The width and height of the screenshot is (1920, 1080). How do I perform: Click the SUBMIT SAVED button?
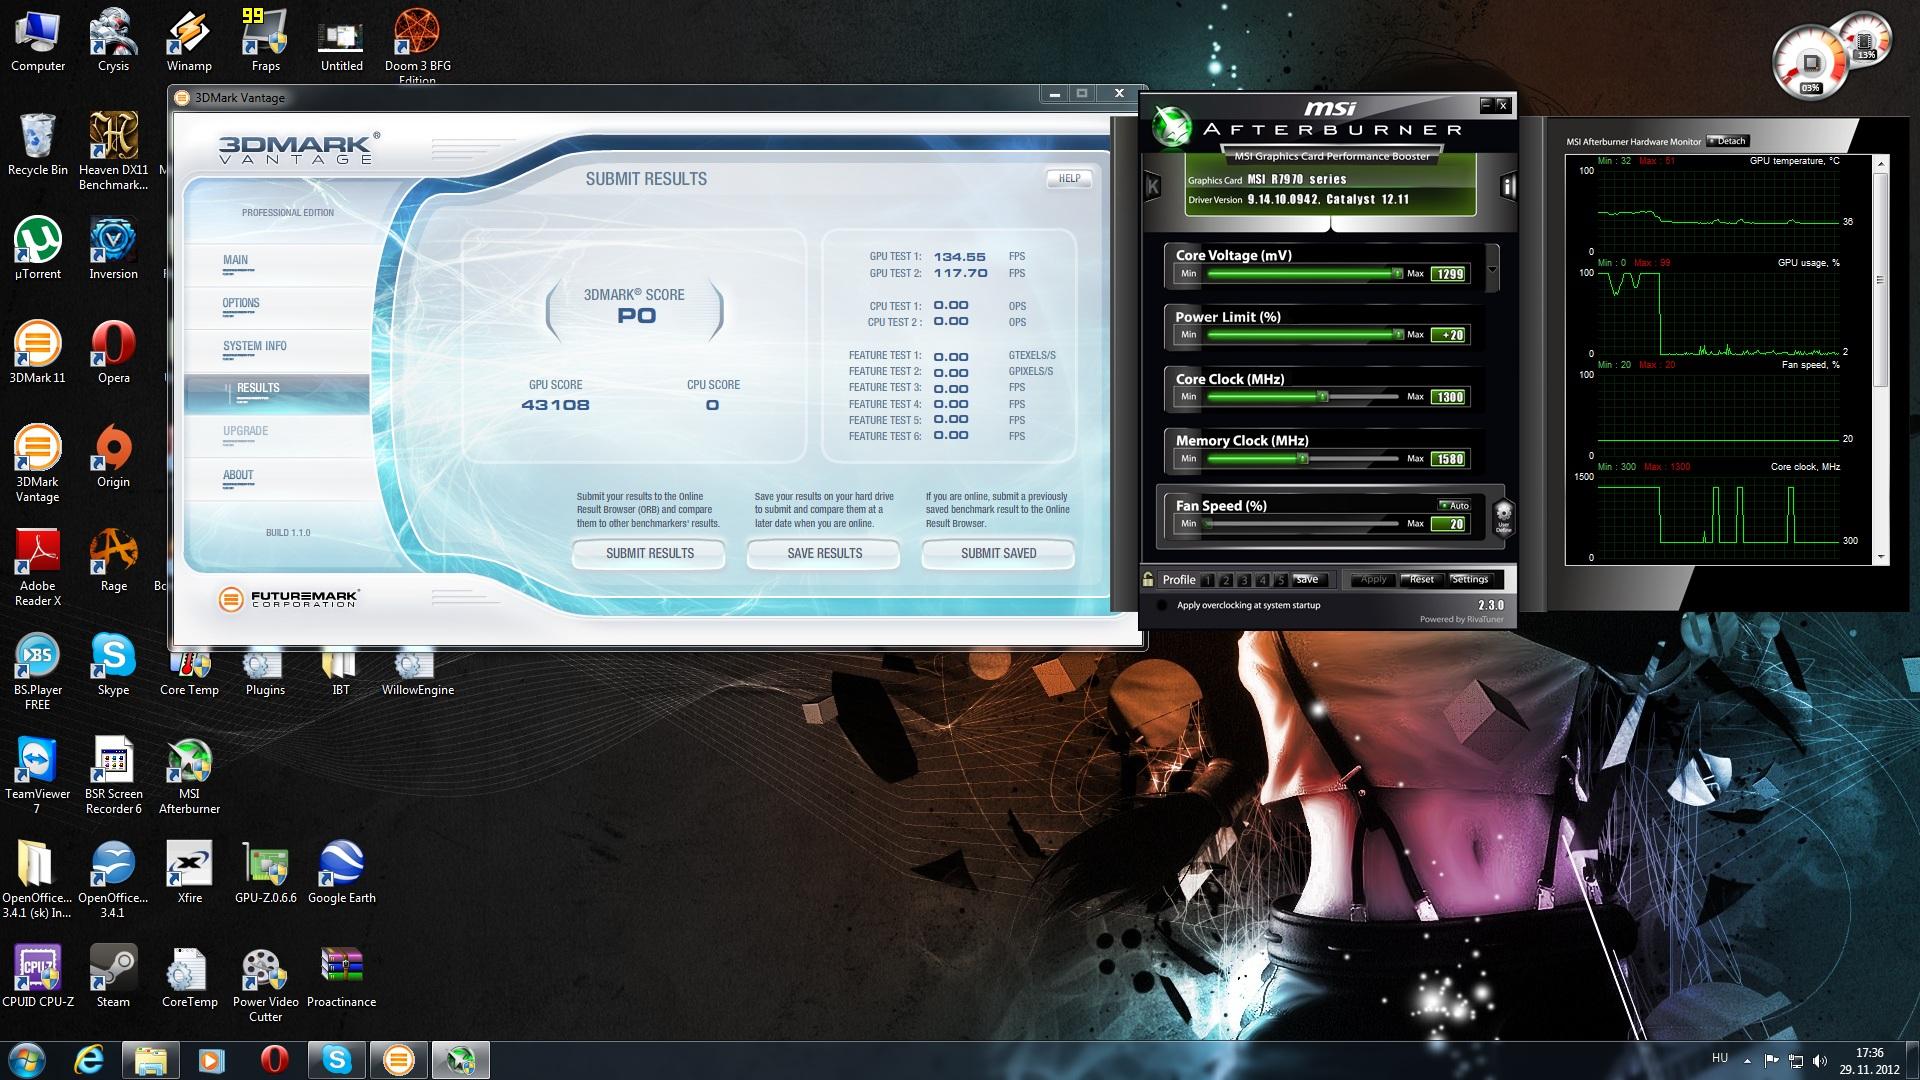click(998, 553)
